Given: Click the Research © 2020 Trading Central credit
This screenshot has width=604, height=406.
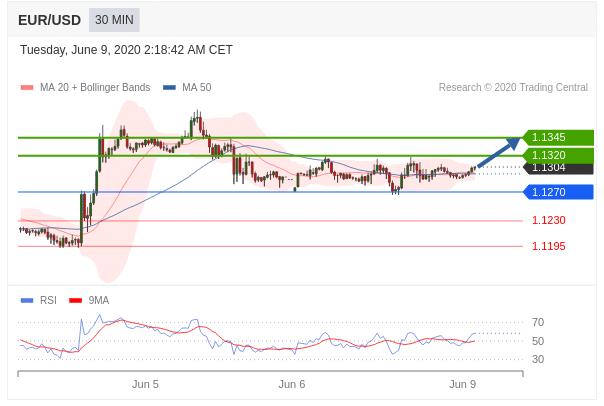Looking at the screenshot, I should click(513, 87).
